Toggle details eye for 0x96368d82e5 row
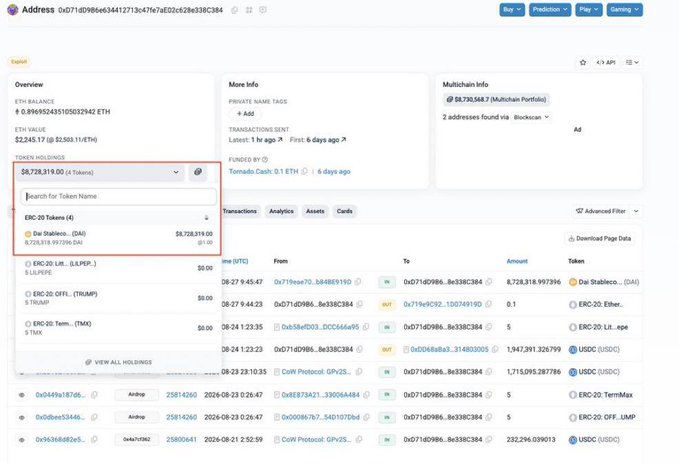Screen dimensions: 679x463 click(x=22, y=440)
